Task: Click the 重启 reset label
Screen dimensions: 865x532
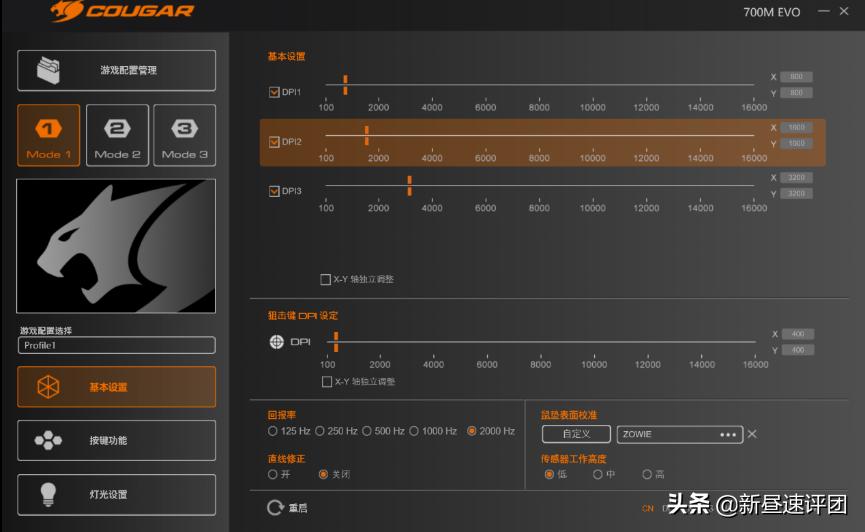Action: coord(298,508)
